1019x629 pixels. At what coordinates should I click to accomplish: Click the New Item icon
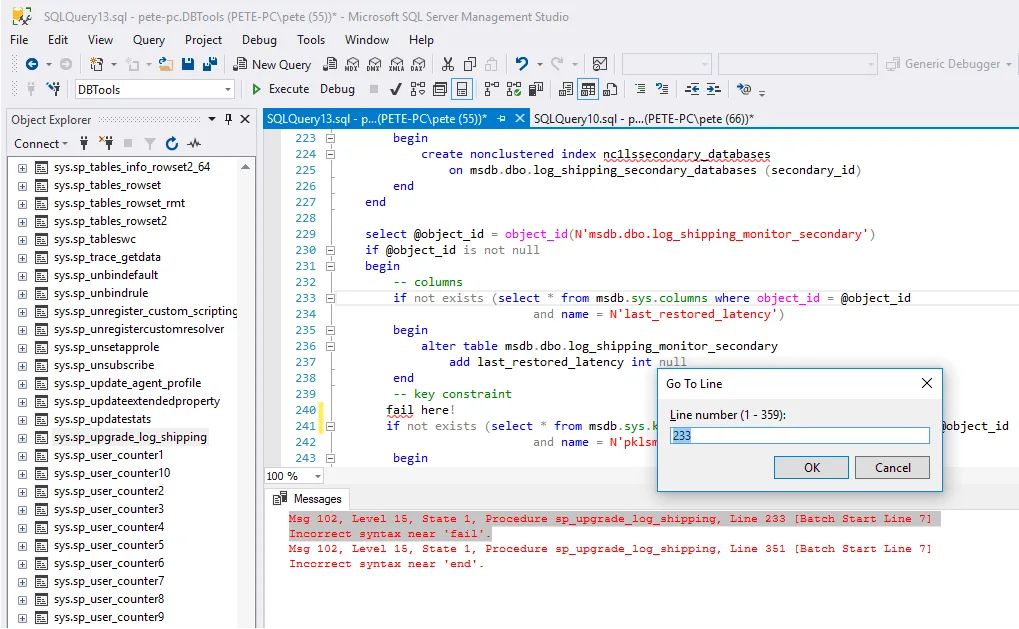96,64
